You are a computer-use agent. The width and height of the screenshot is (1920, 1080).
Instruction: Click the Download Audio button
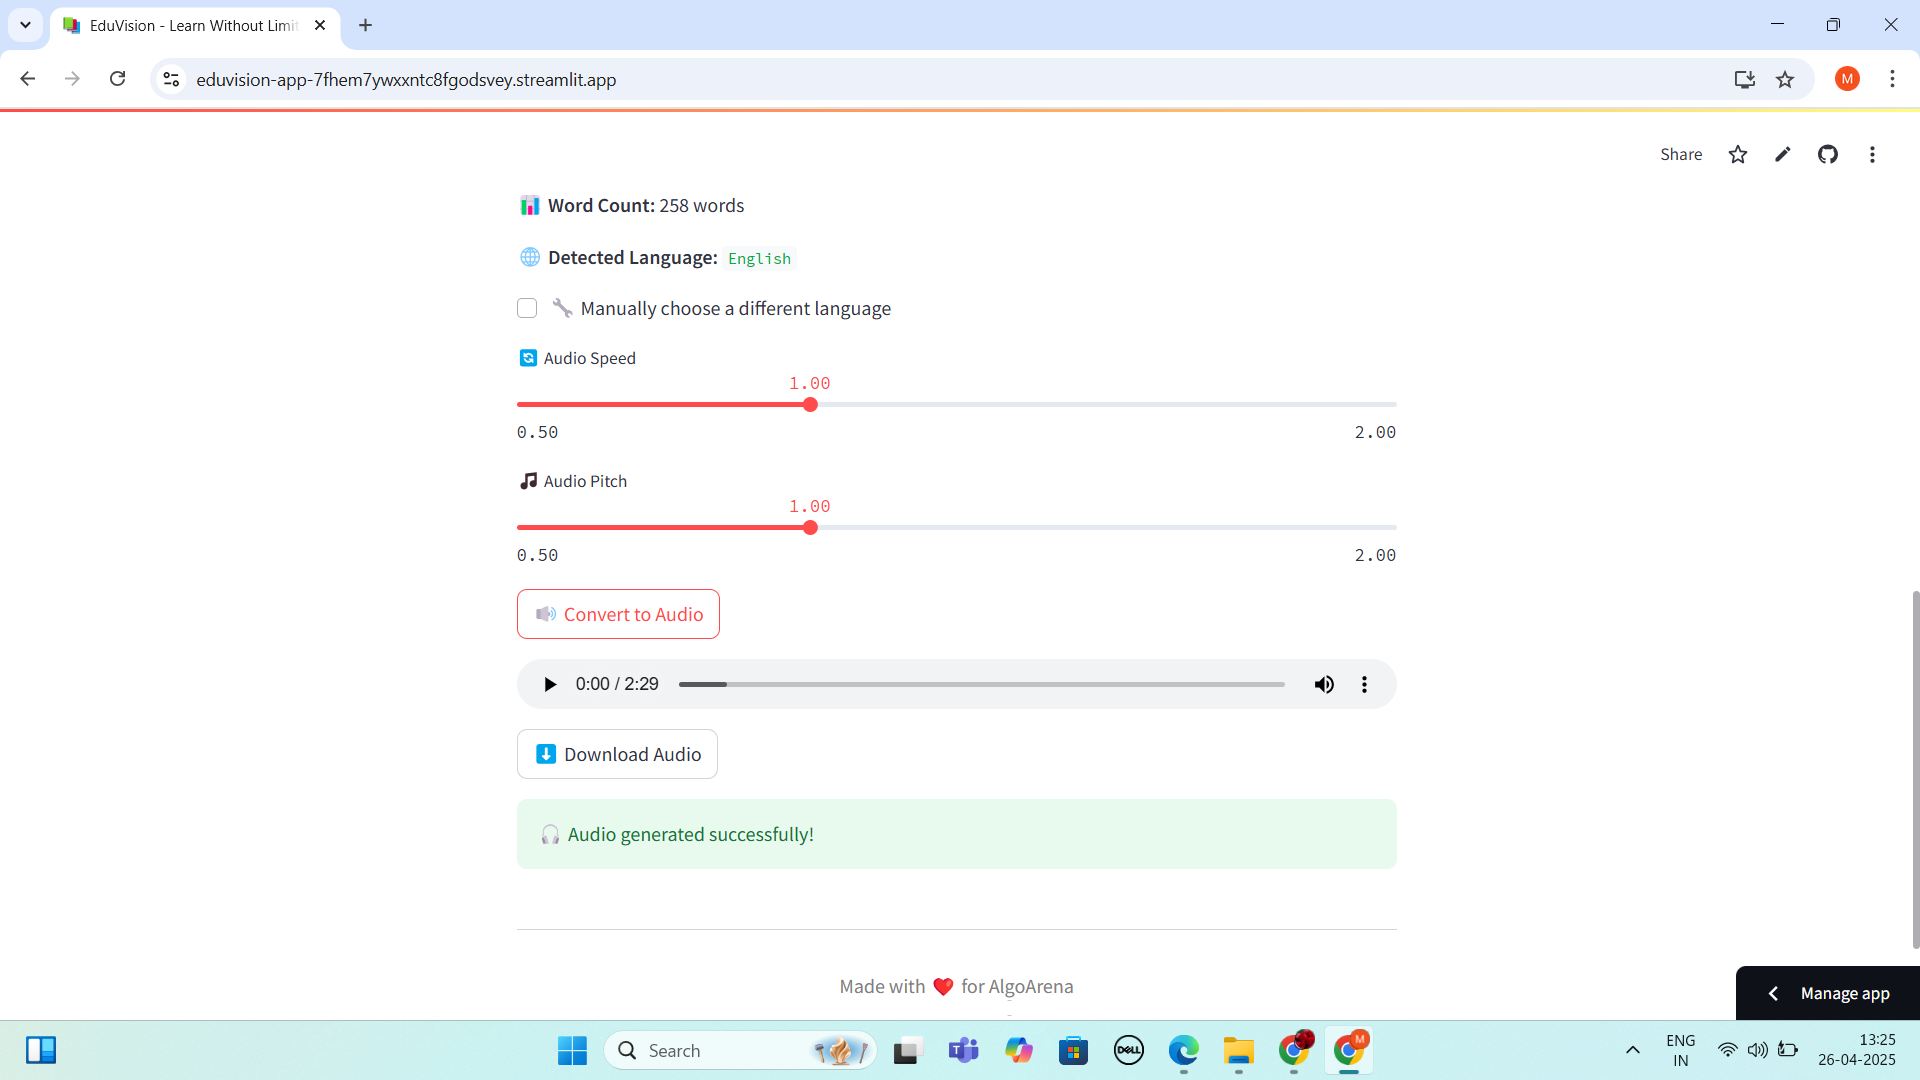[617, 754]
